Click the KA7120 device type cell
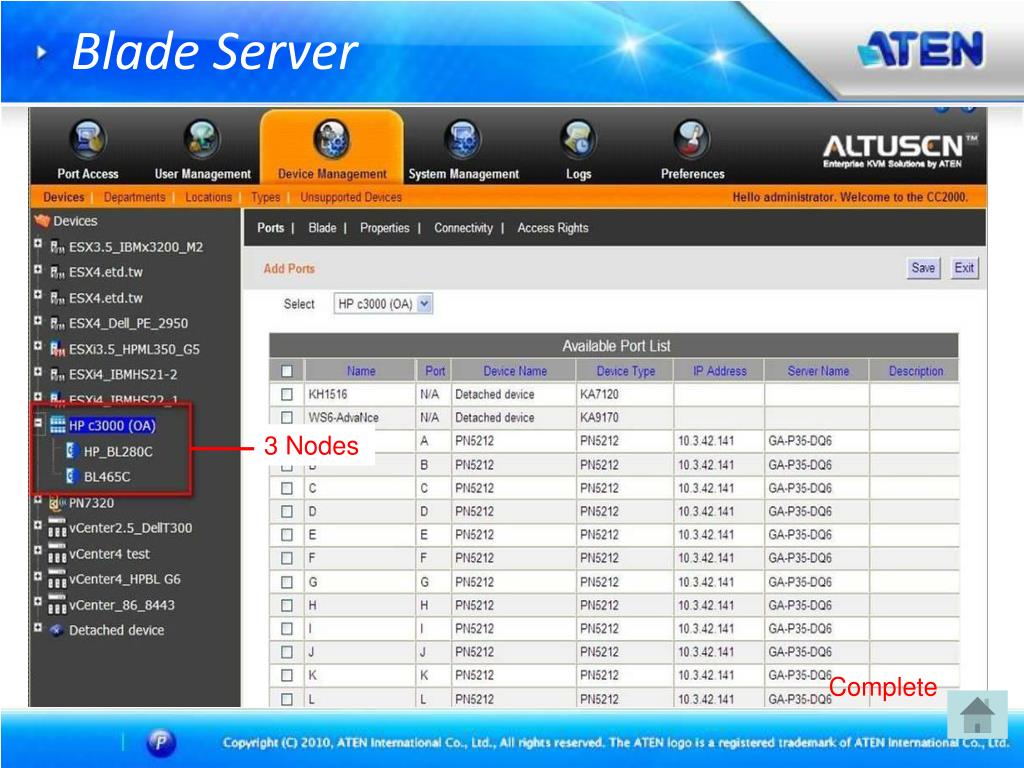Viewport: 1024px width, 768px height. (x=625, y=394)
